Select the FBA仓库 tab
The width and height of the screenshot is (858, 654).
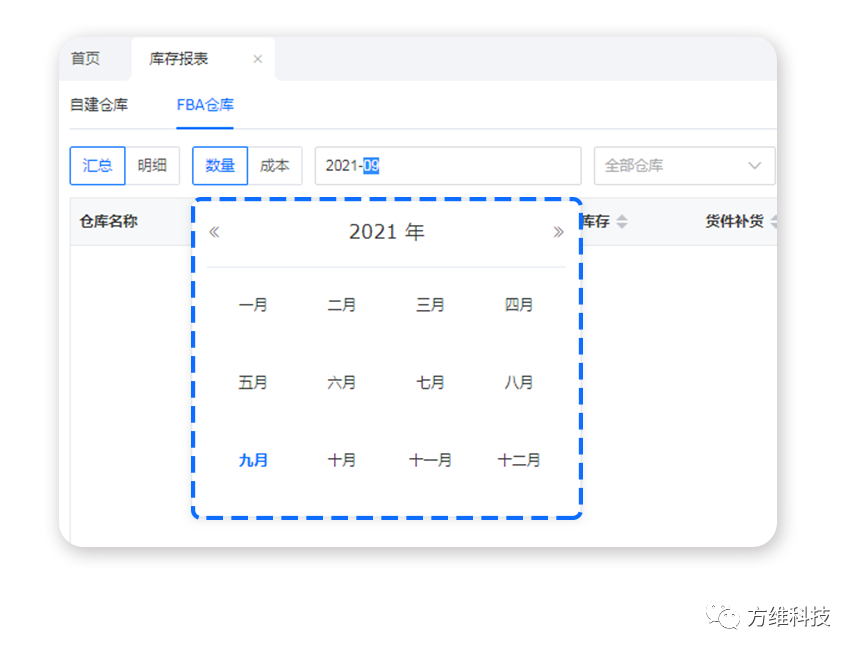point(205,105)
